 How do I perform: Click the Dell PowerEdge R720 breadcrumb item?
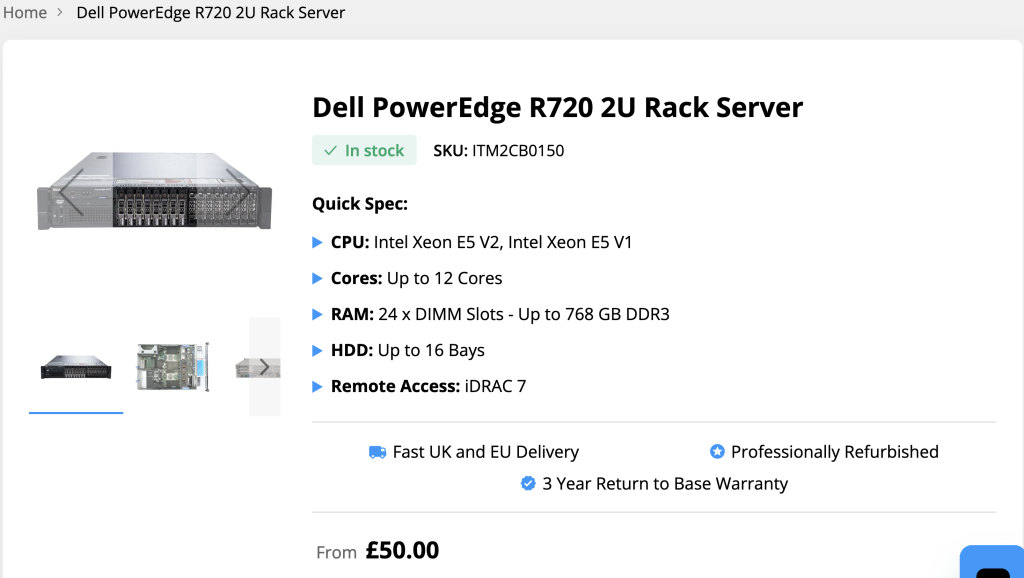[210, 13]
